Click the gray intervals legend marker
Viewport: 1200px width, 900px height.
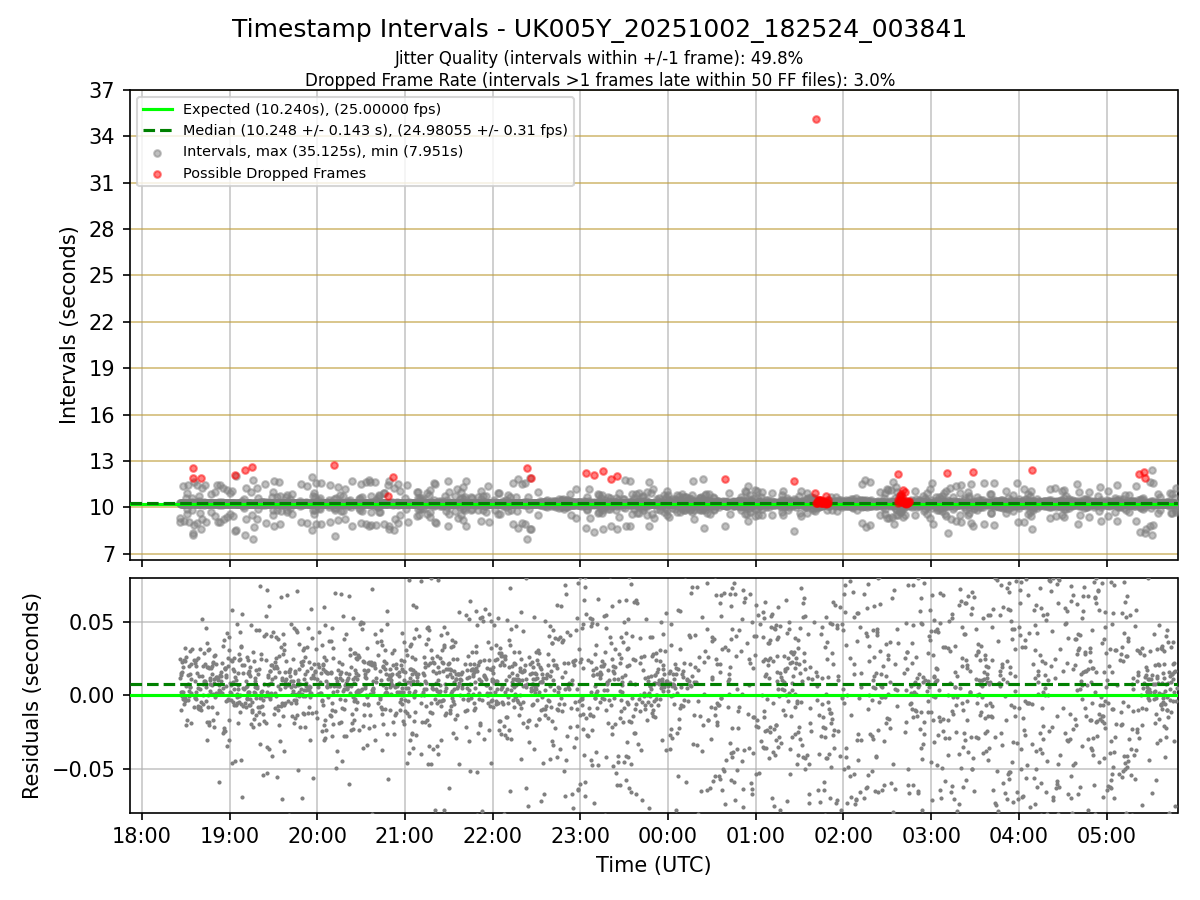tap(159, 152)
